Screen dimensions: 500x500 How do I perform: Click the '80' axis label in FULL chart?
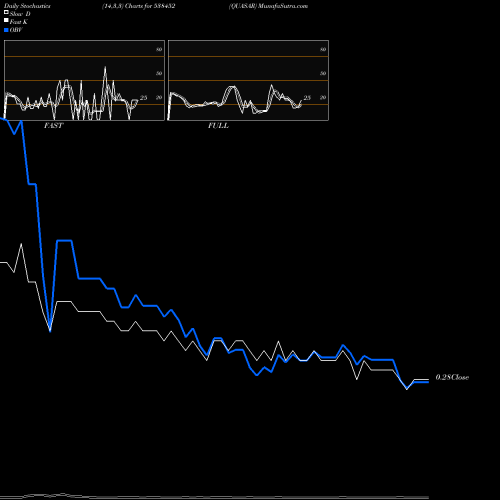[323, 49]
